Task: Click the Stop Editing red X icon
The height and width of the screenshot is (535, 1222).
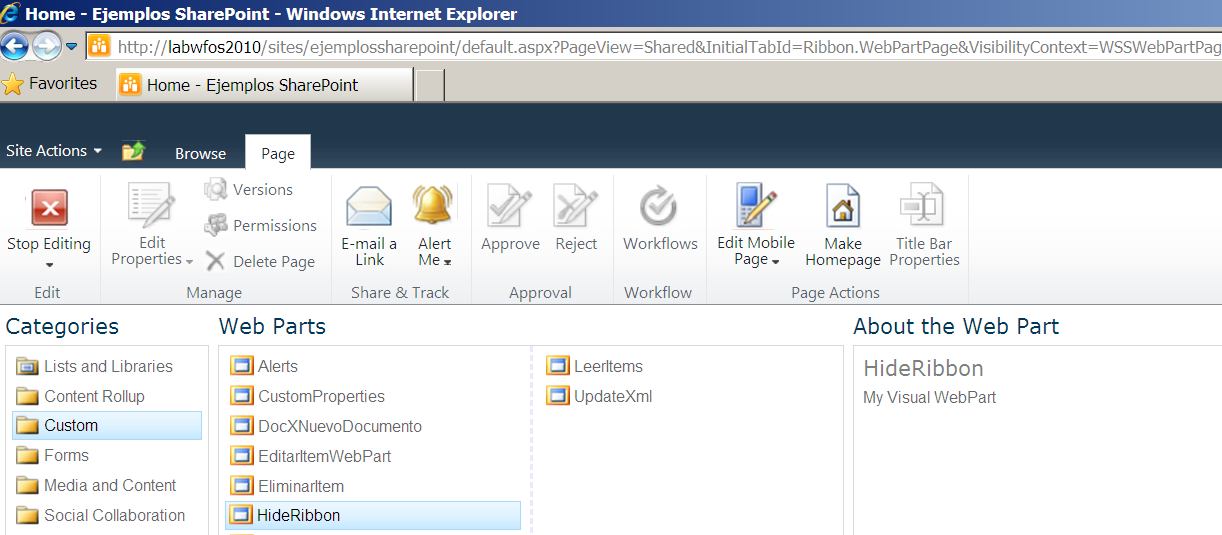Action: click(49, 209)
